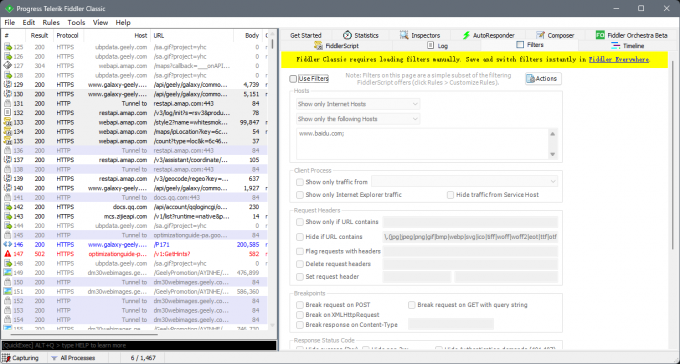Click session 131 tunnel lock icon
The width and height of the screenshot is (680, 364).
[7, 104]
